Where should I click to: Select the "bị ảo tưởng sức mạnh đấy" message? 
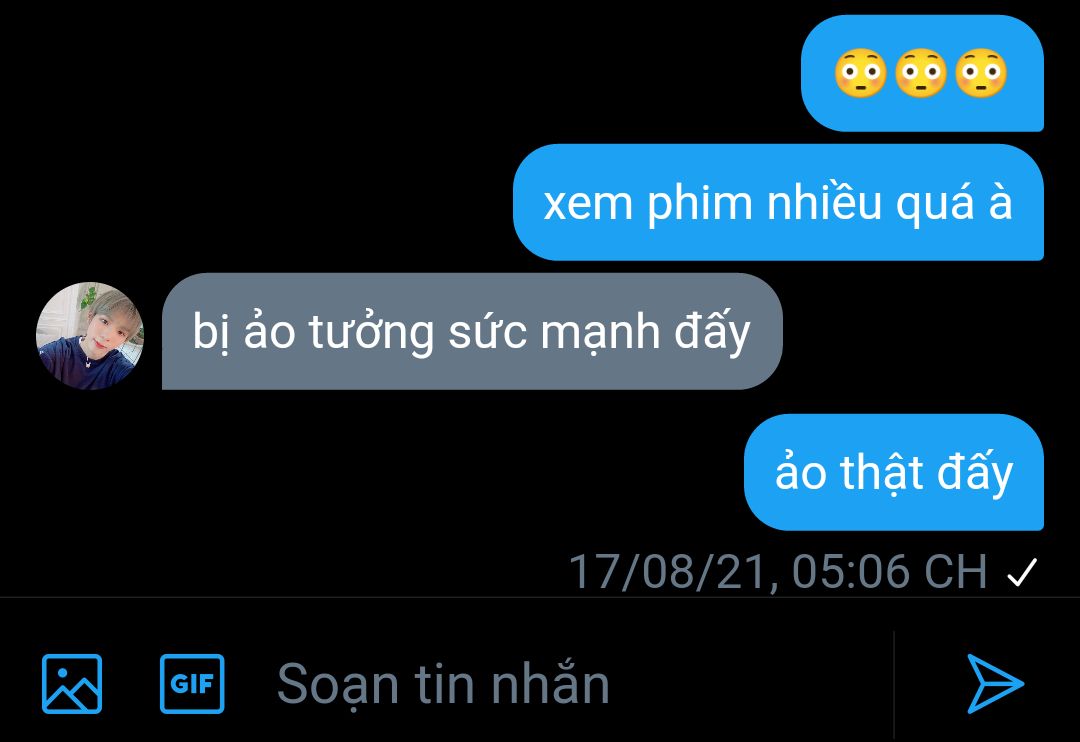pos(472,331)
